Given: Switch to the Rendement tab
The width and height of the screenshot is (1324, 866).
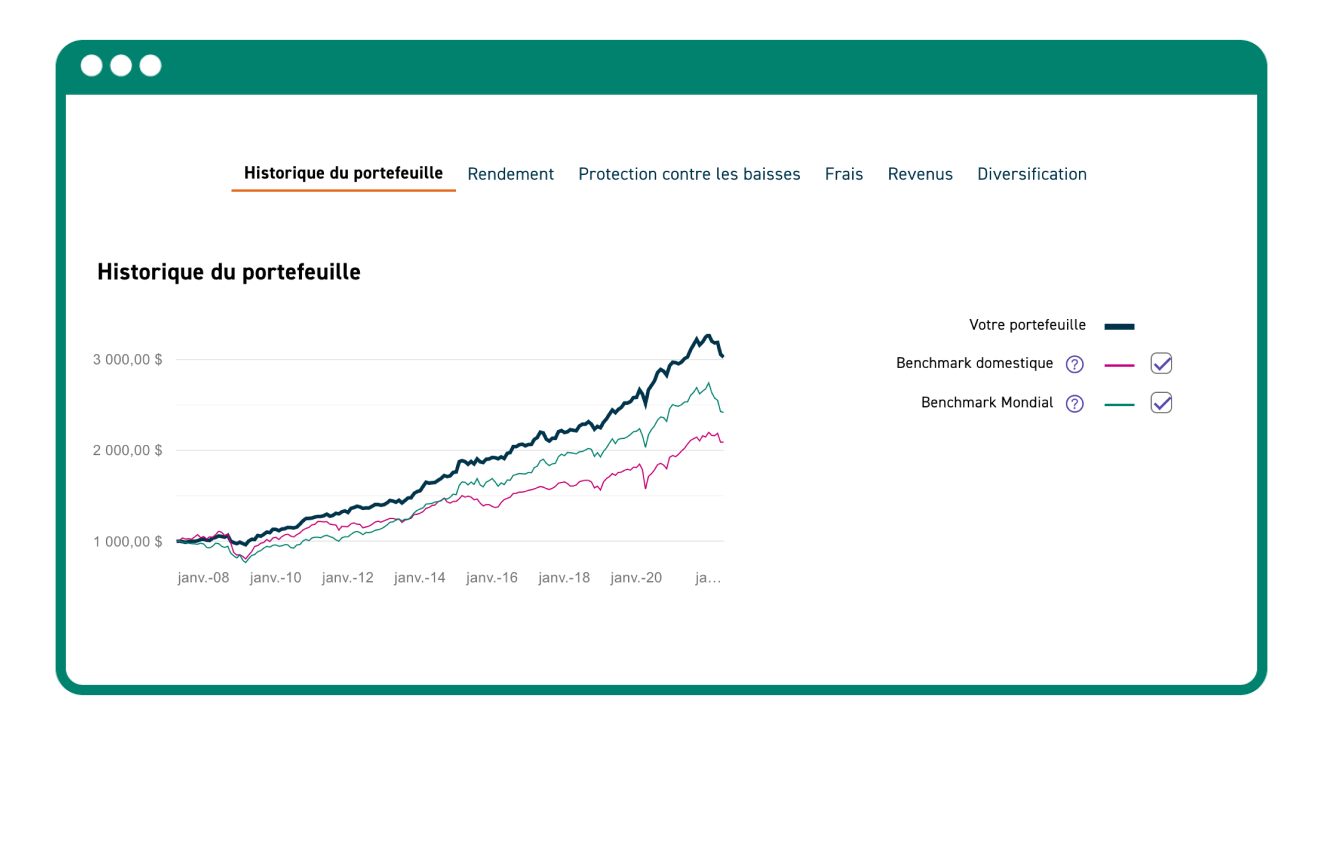Looking at the screenshot, I should (510, 174).
